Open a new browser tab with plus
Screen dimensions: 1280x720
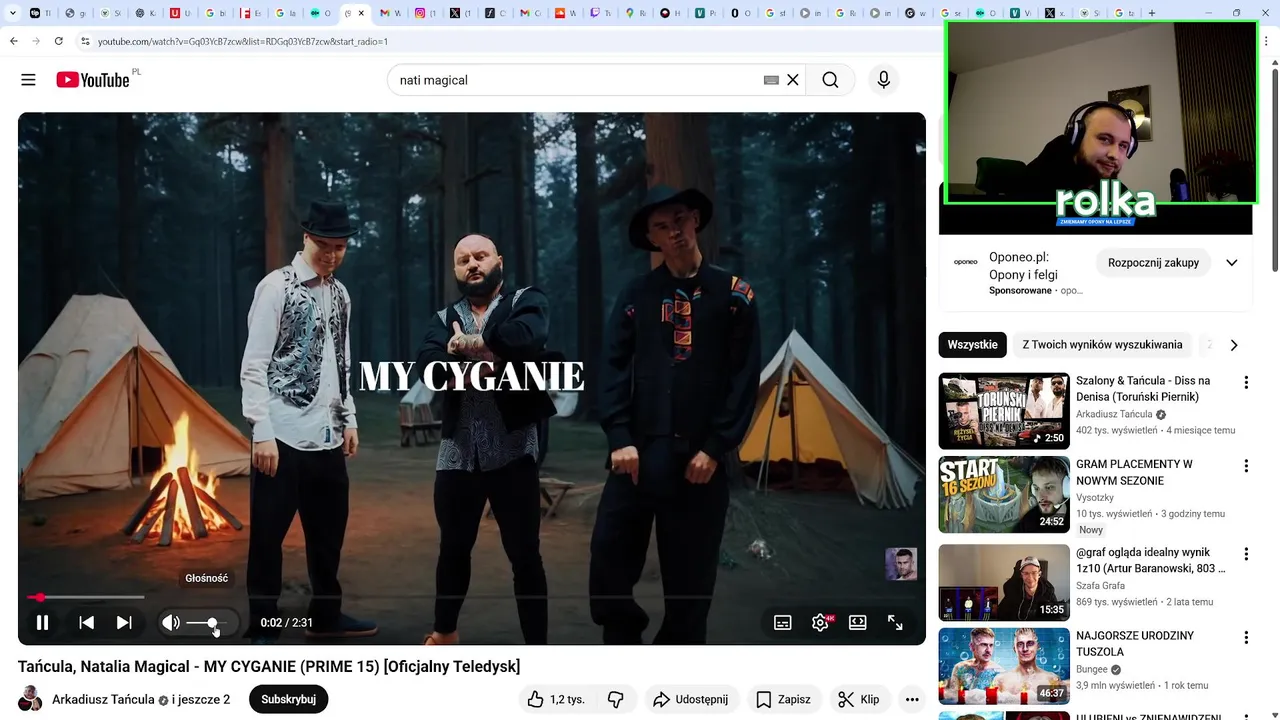[1152, 13]
